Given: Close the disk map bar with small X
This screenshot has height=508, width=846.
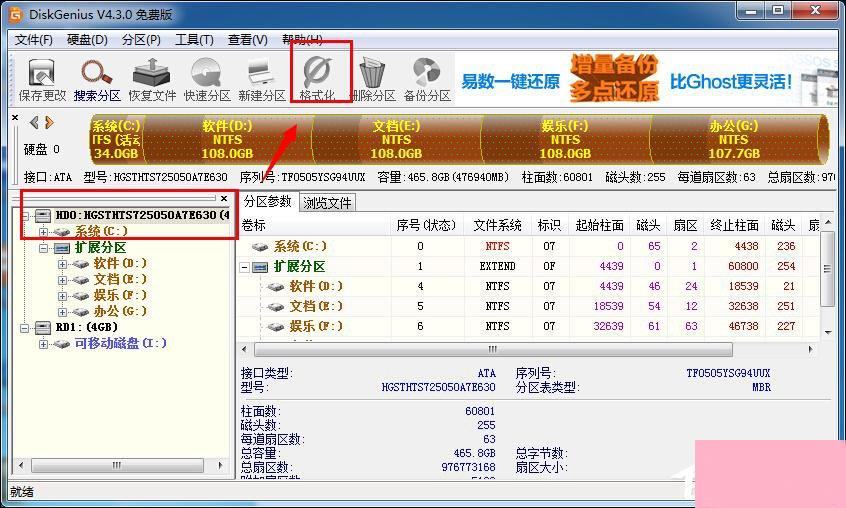Looking at the screenshot, I should click(x=15, y=118).
